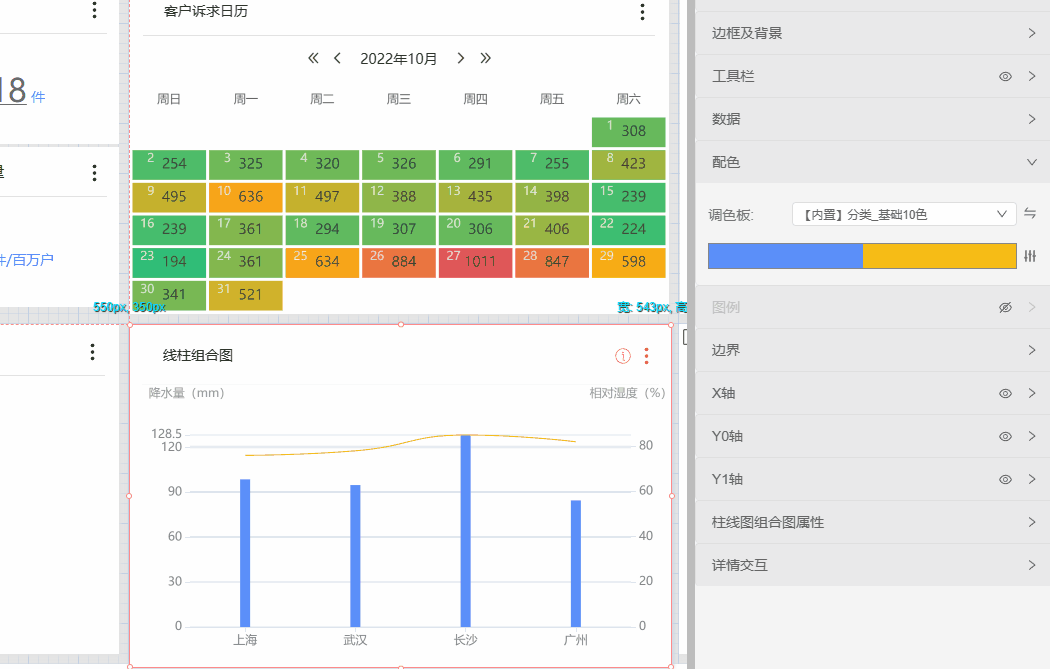This screenshot has height=669, width=1050.
Task: Click the warning icon on 线柱组合图
Action: [x=622, y=356]
